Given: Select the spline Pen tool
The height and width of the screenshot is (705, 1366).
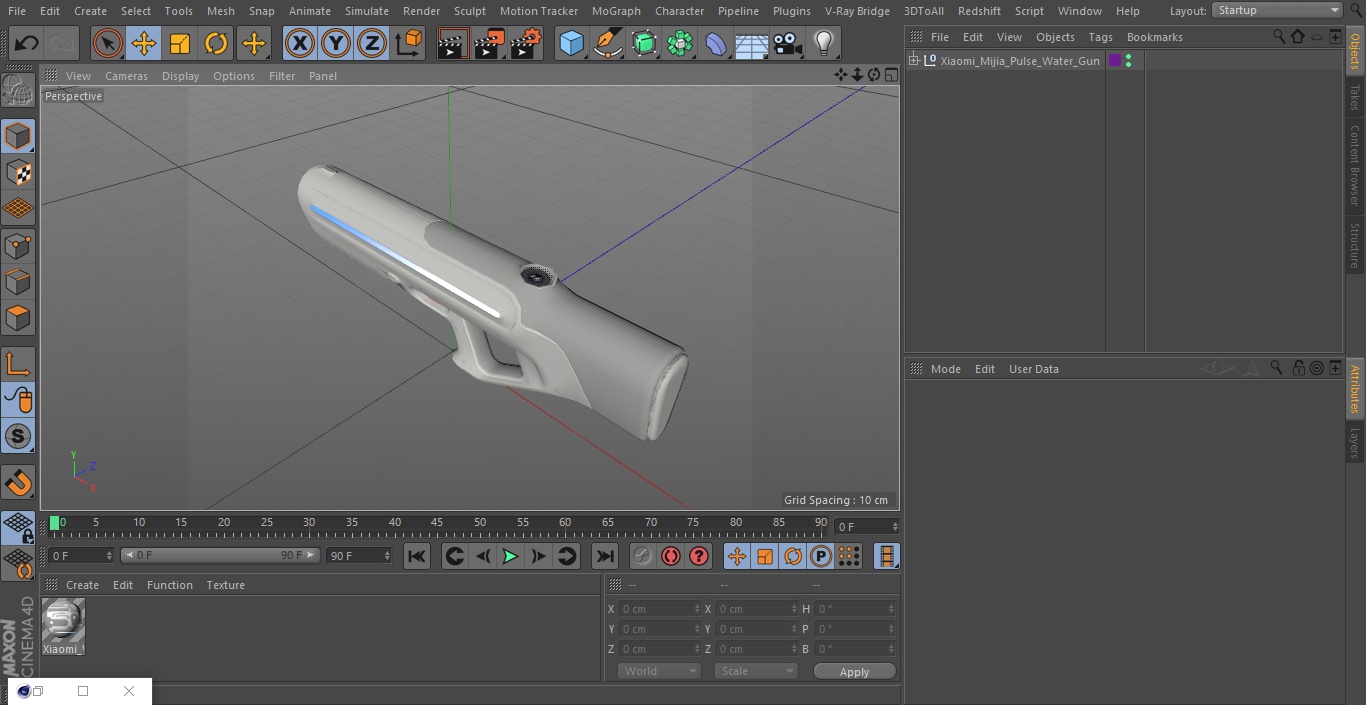Looking at the screenshot, I should pos(607,43).
